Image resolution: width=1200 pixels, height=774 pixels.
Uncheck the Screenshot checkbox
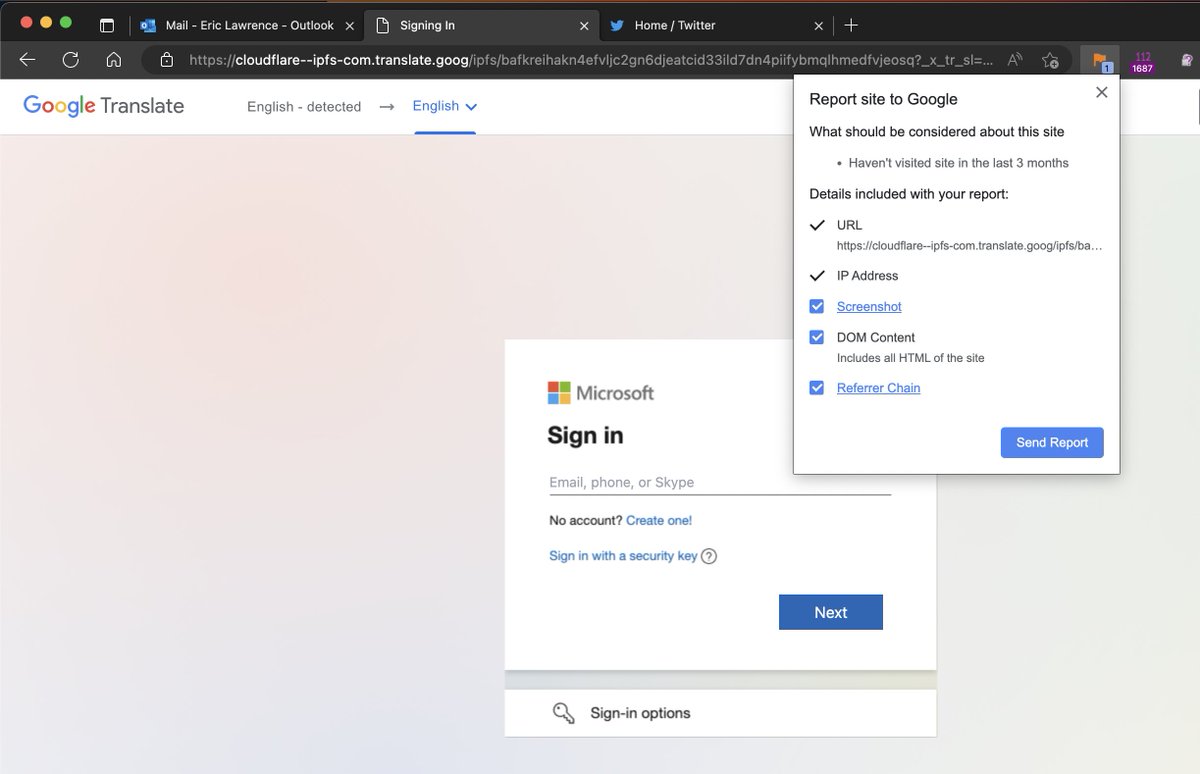[x=817, y=307]
